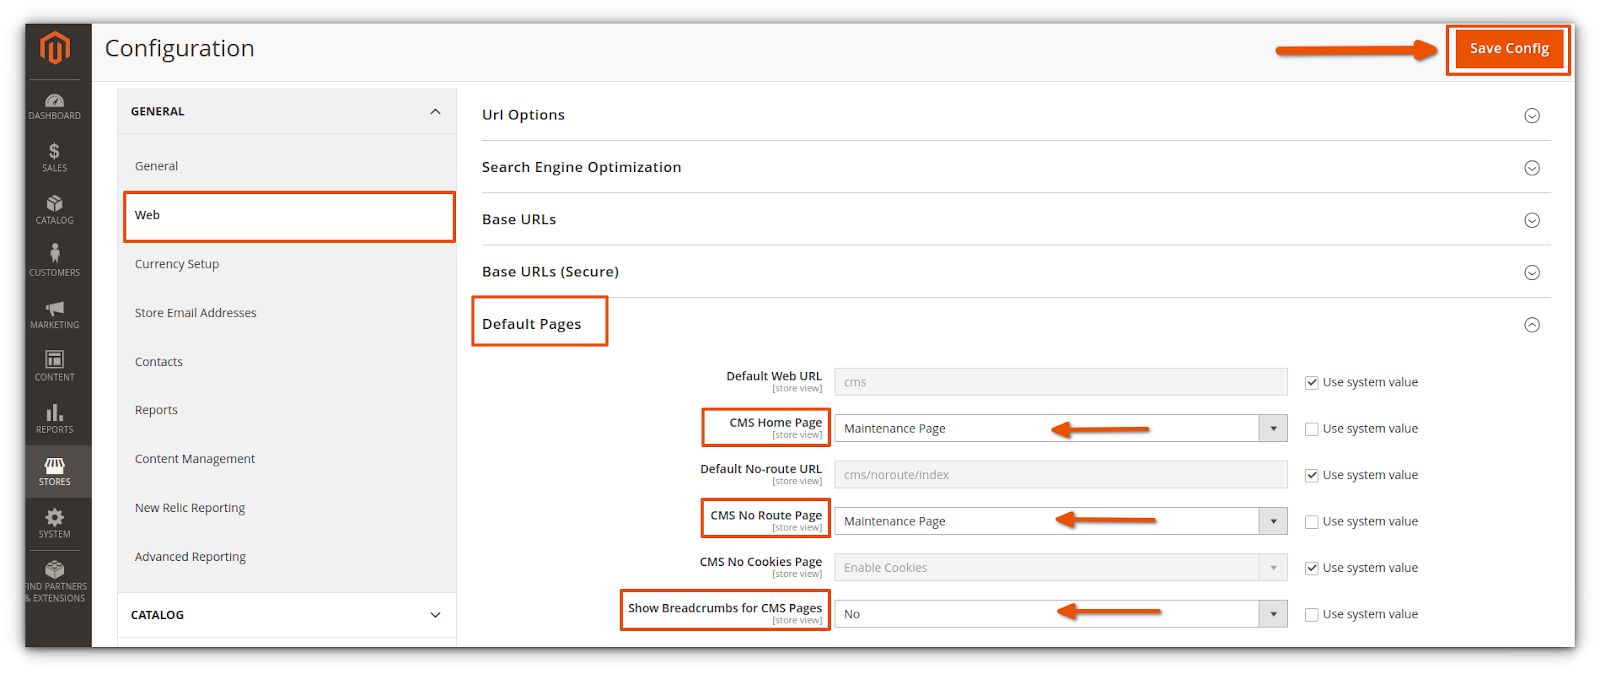Click the Default No-route URL field
This screenshot has width=1600, height=674.
pyautogui.click(x=1061, y=475)
